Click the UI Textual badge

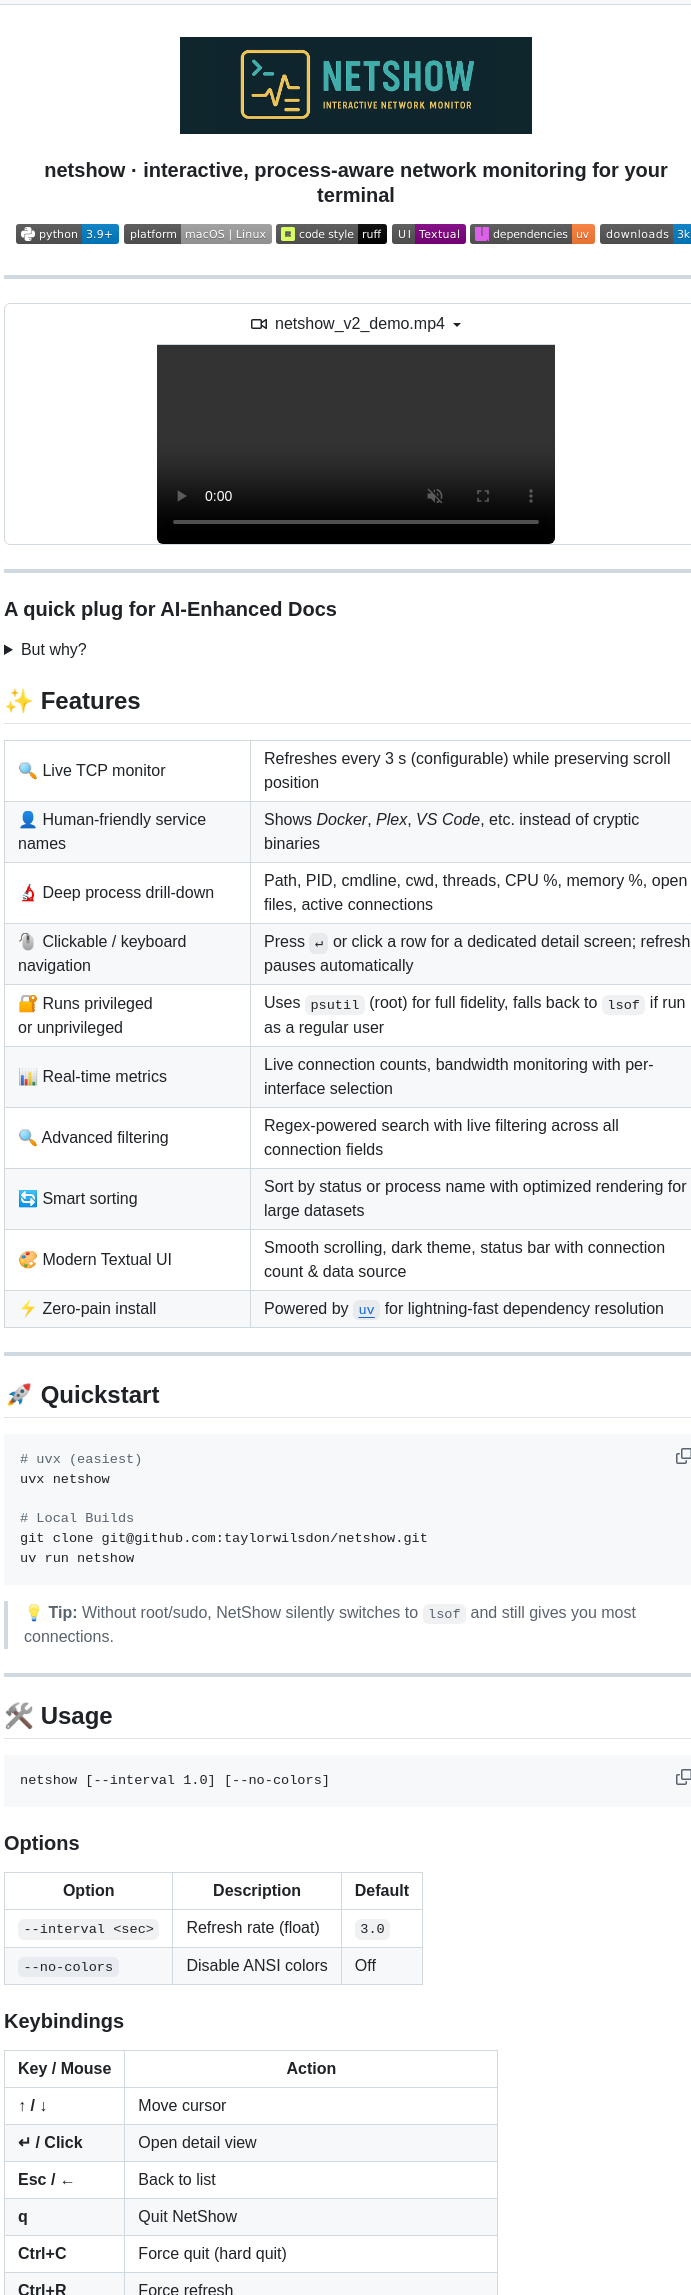(x=428, y=234)
